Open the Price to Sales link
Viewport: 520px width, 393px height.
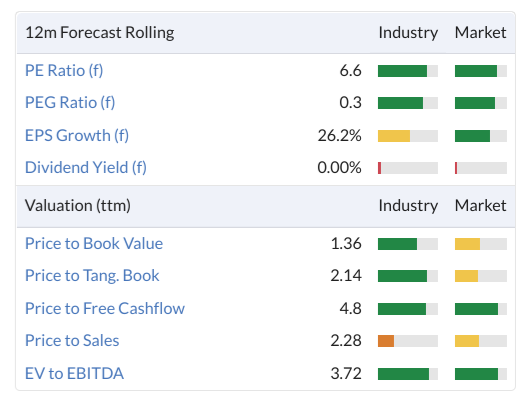72,340
